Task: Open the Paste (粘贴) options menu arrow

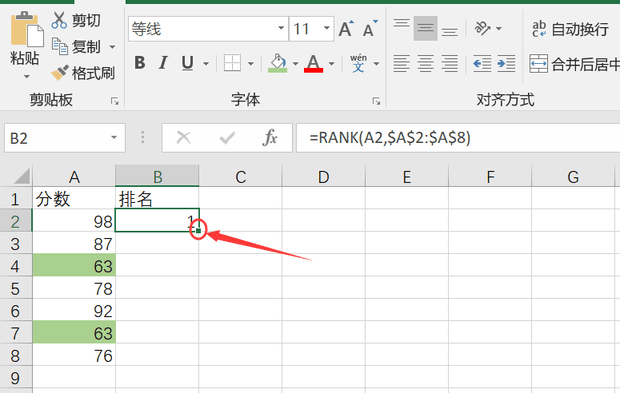Action: [x=26, y=76]
